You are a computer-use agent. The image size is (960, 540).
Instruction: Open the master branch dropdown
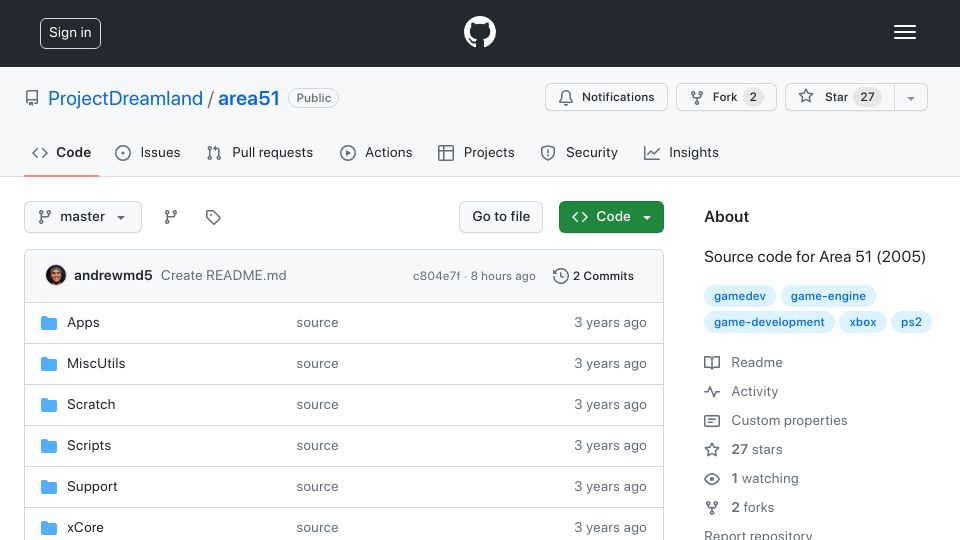[83, 217]
